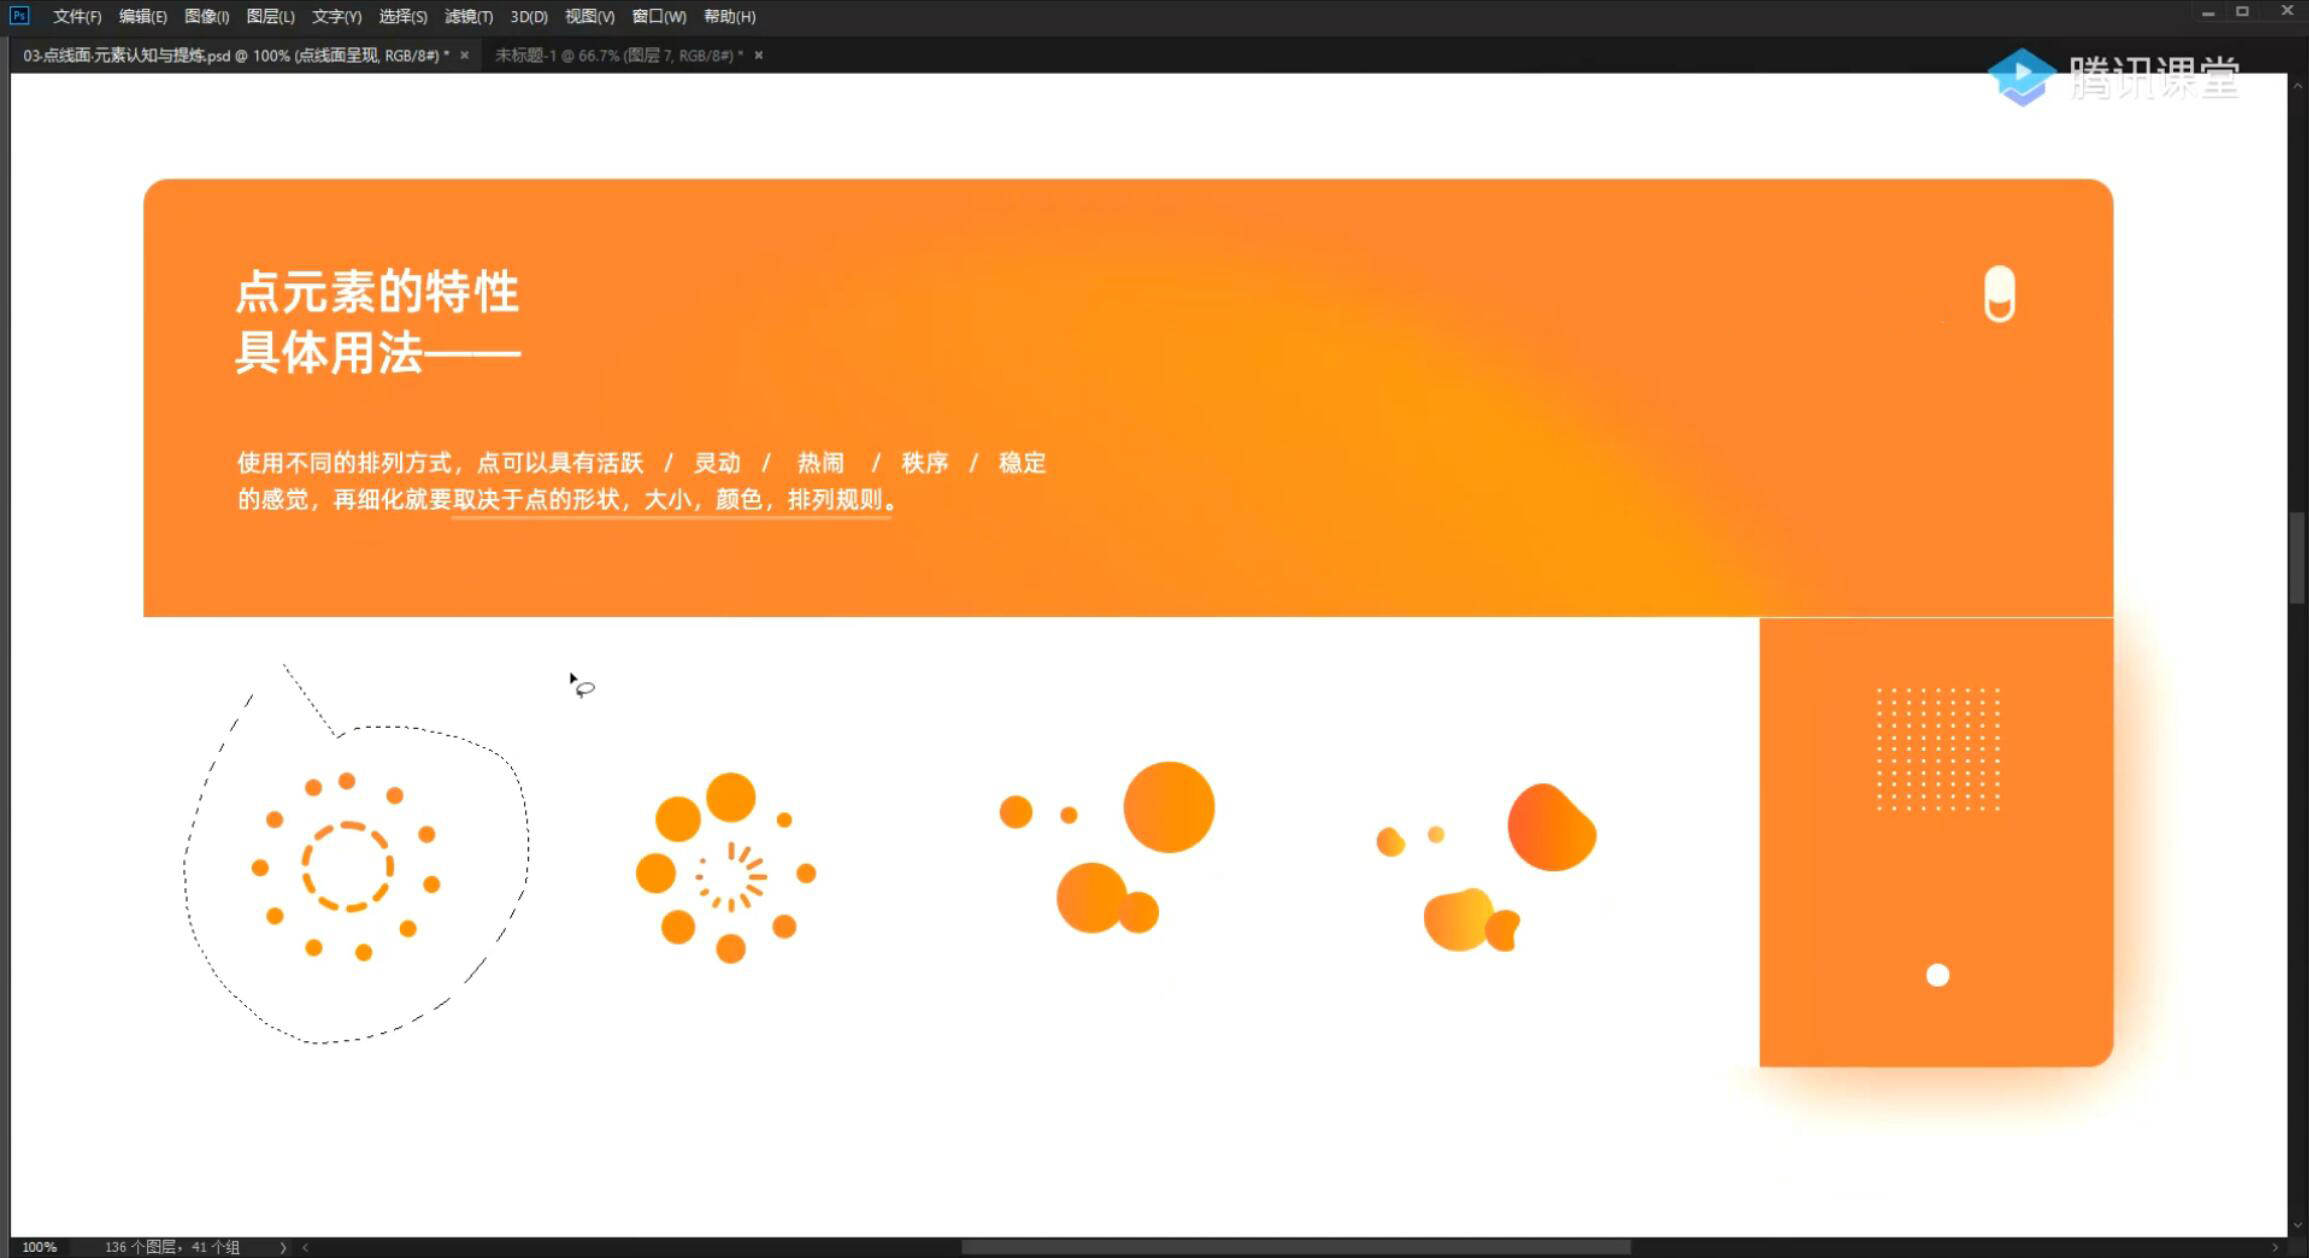This screenshot has width=2309, height=1258.
Task: Open the 3D(D) menu
Action: click(x=528, y=17)
